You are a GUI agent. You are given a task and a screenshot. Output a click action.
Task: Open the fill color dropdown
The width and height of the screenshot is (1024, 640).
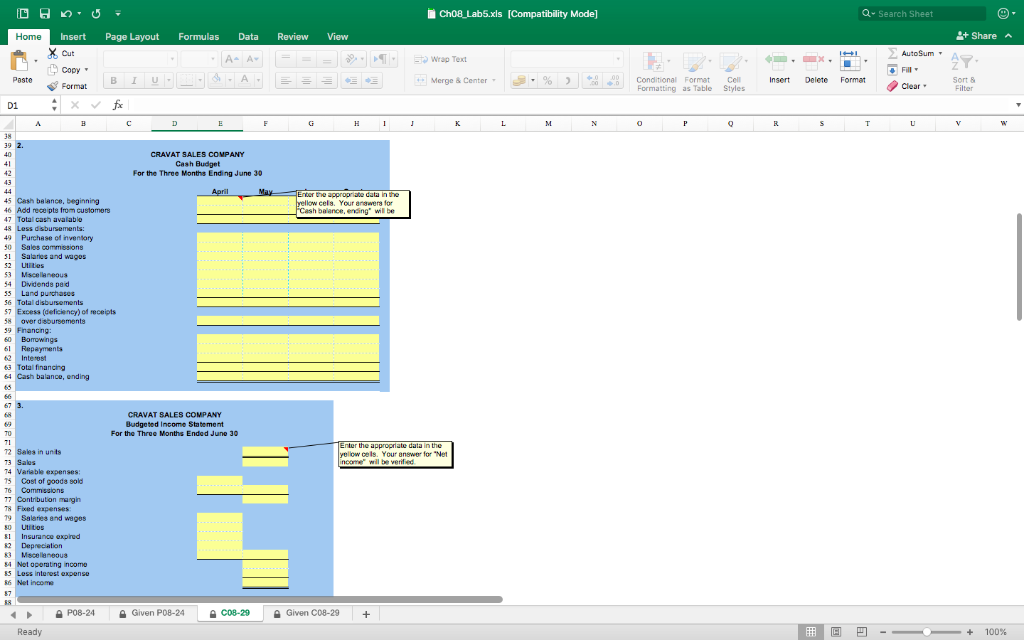tap(229, 79)
